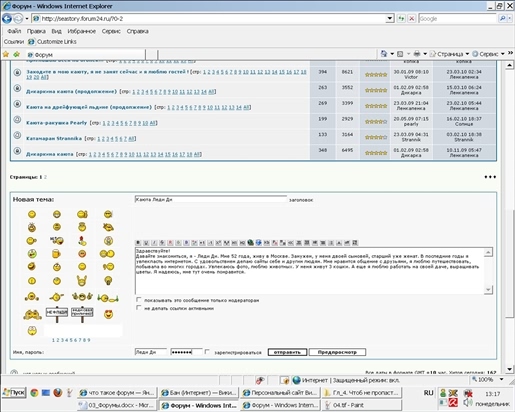
Task: Check the register checkbox
Action: pos(207,352)
